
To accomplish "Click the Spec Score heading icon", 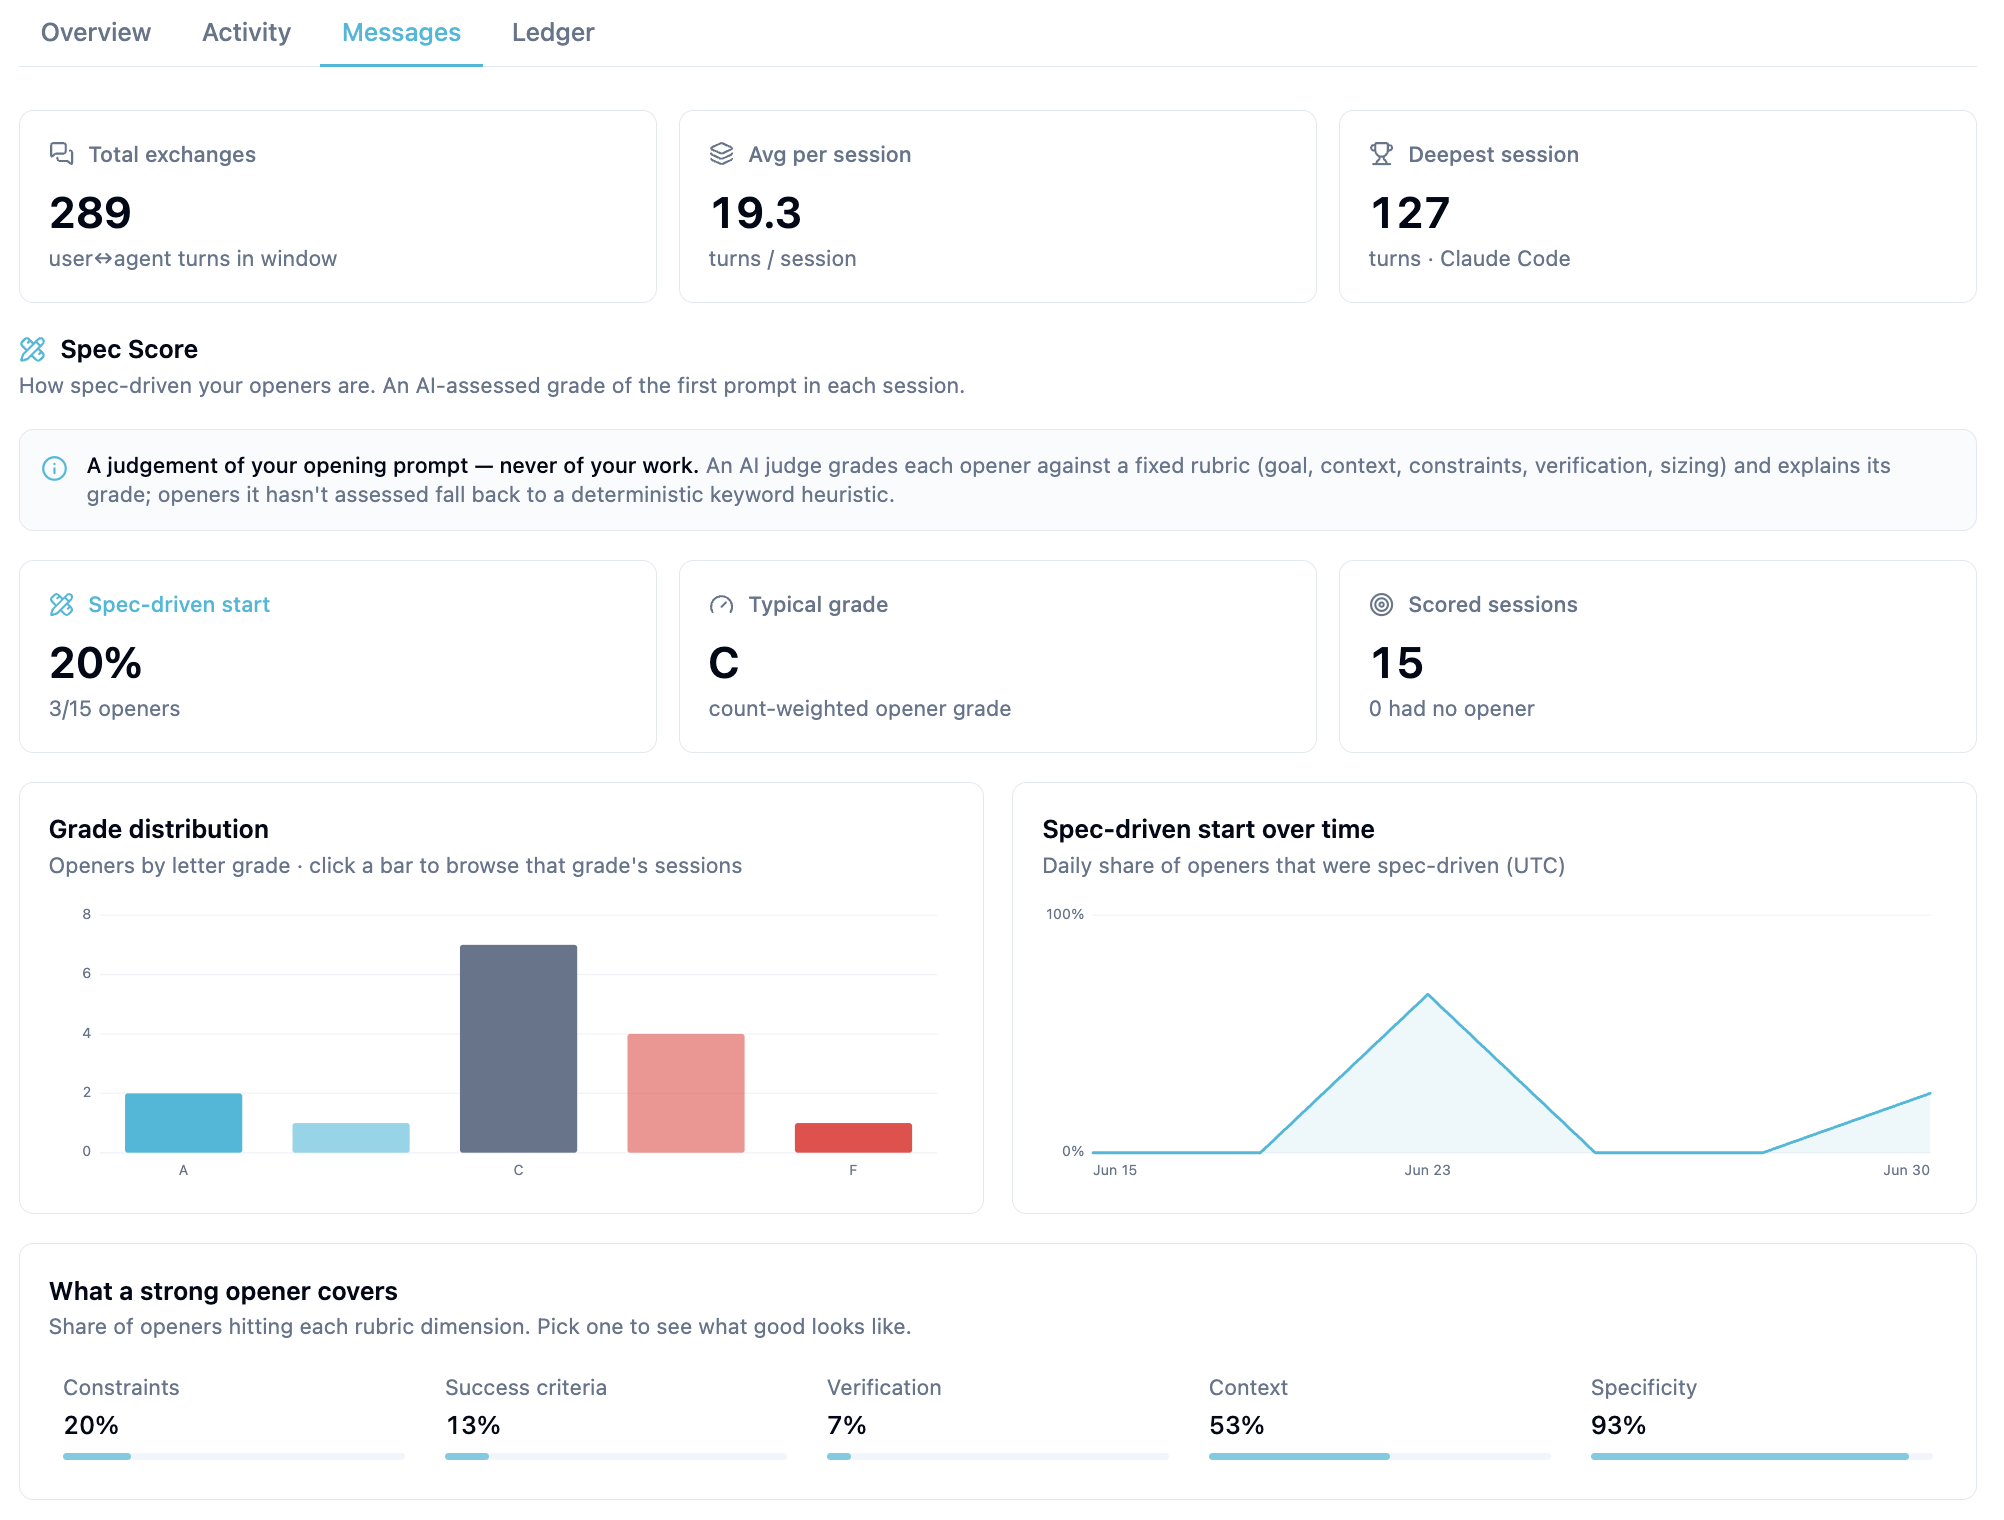I will pyautogui.click(x=33, y=349).
